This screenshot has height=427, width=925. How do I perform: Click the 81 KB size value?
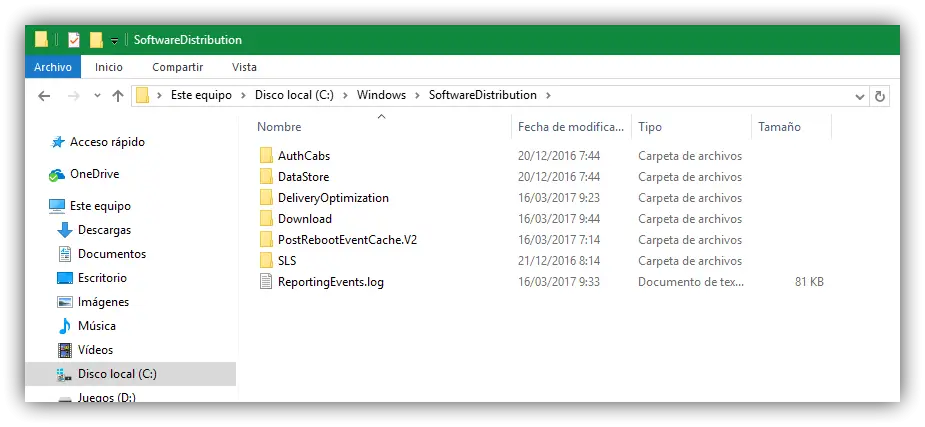pyautogui.click(x=809, y=282)
